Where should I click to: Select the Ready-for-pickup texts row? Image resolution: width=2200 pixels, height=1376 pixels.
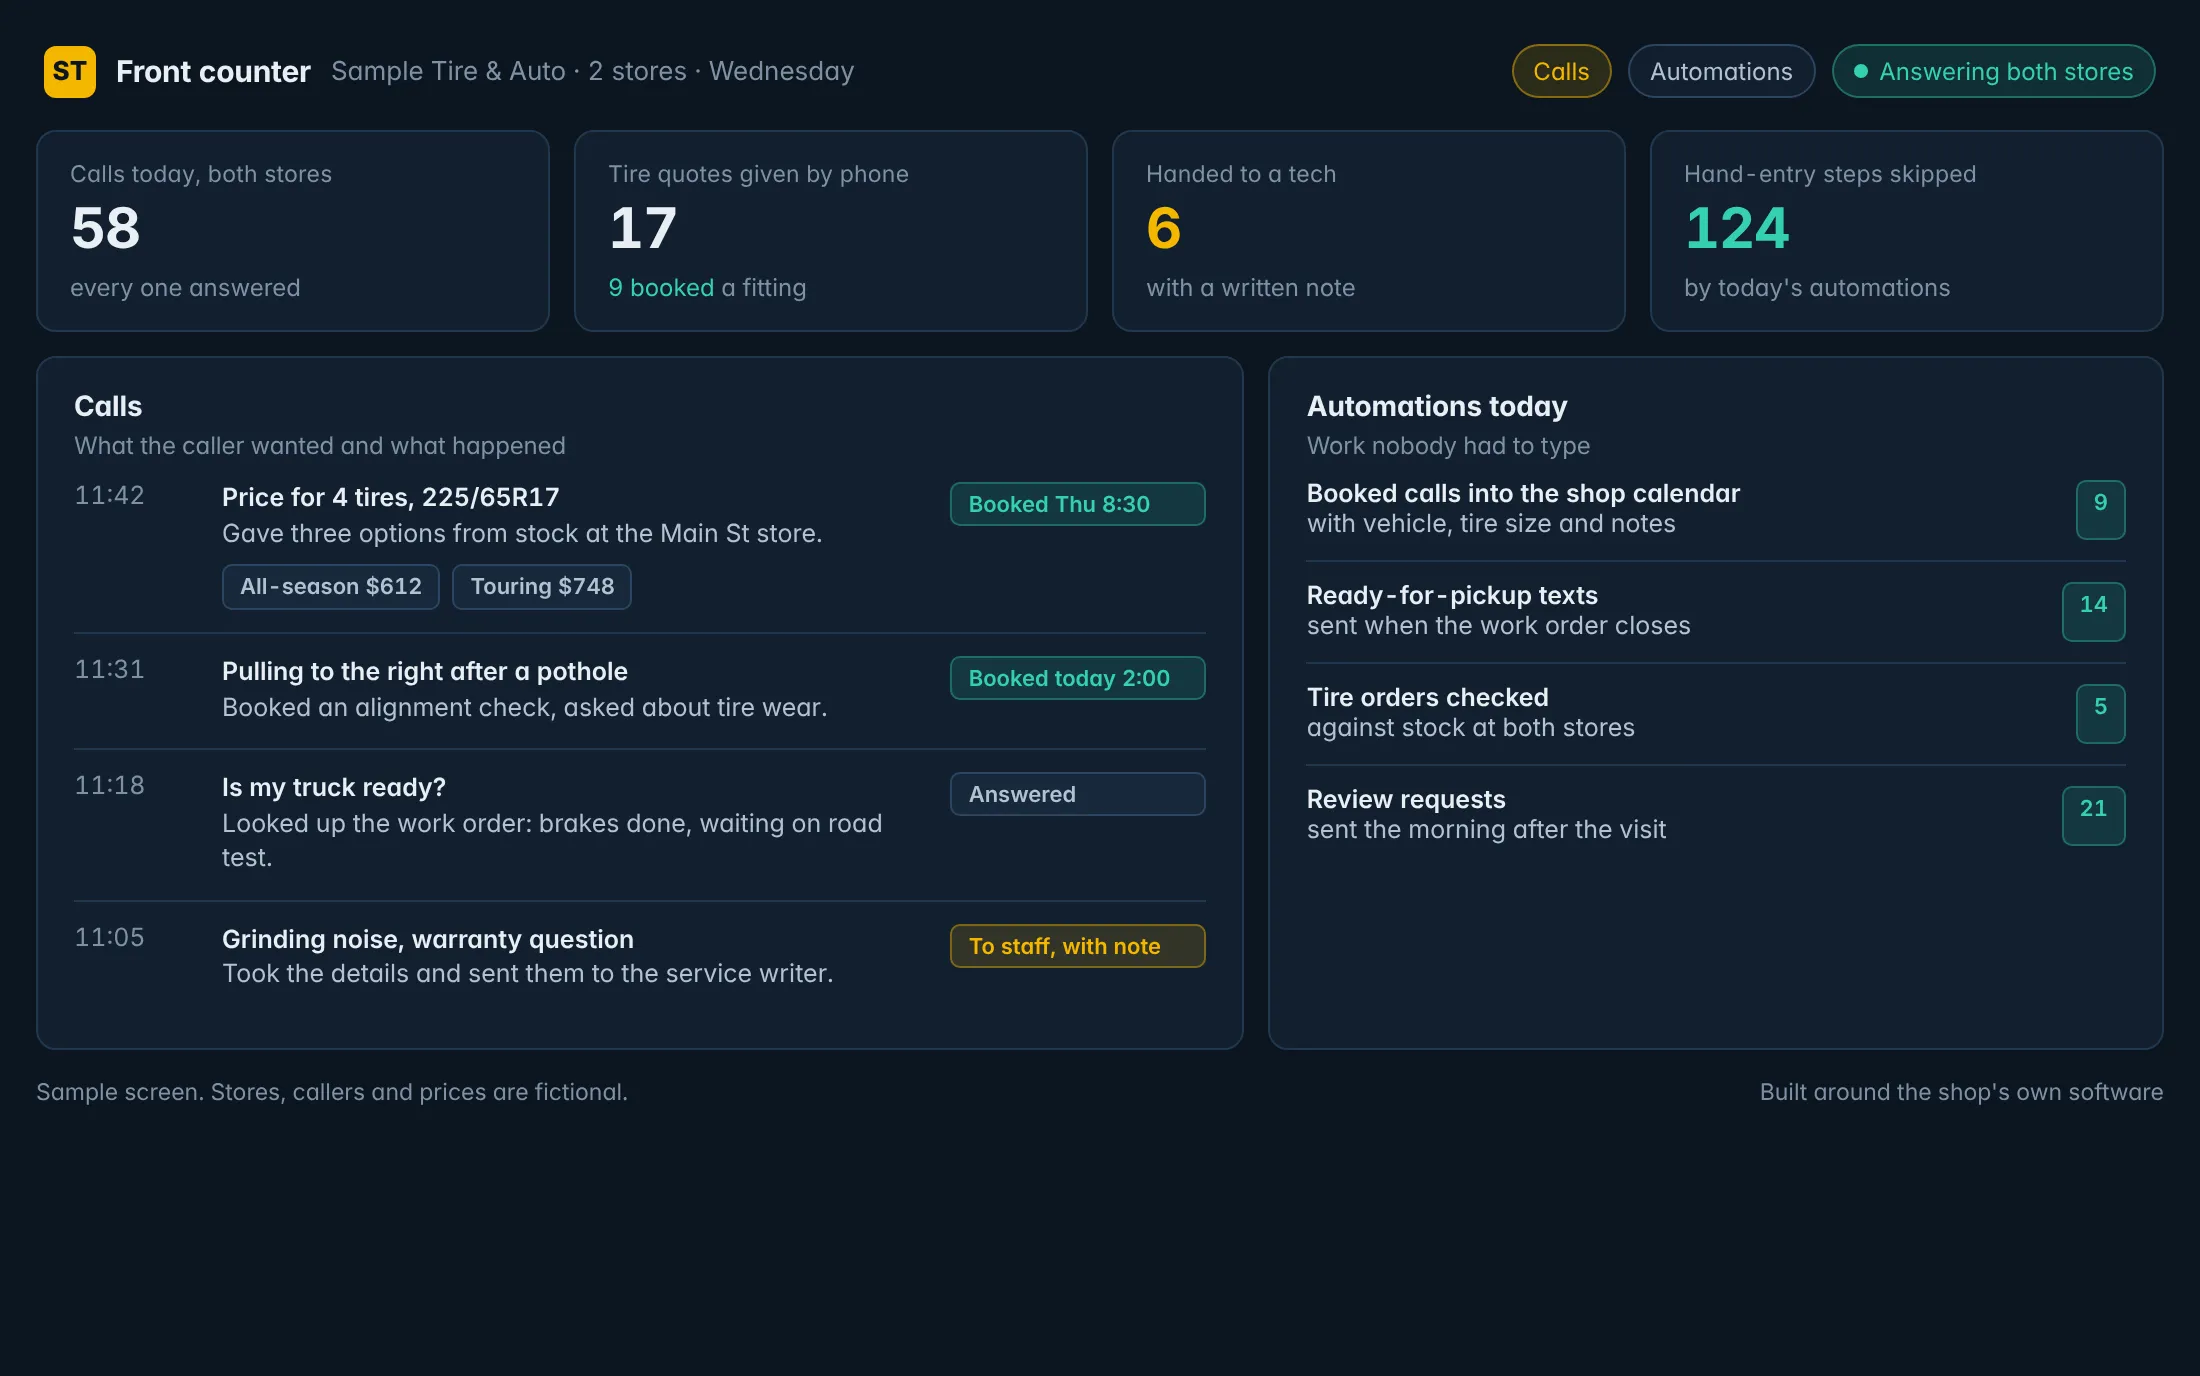(x=1716, y=611)
